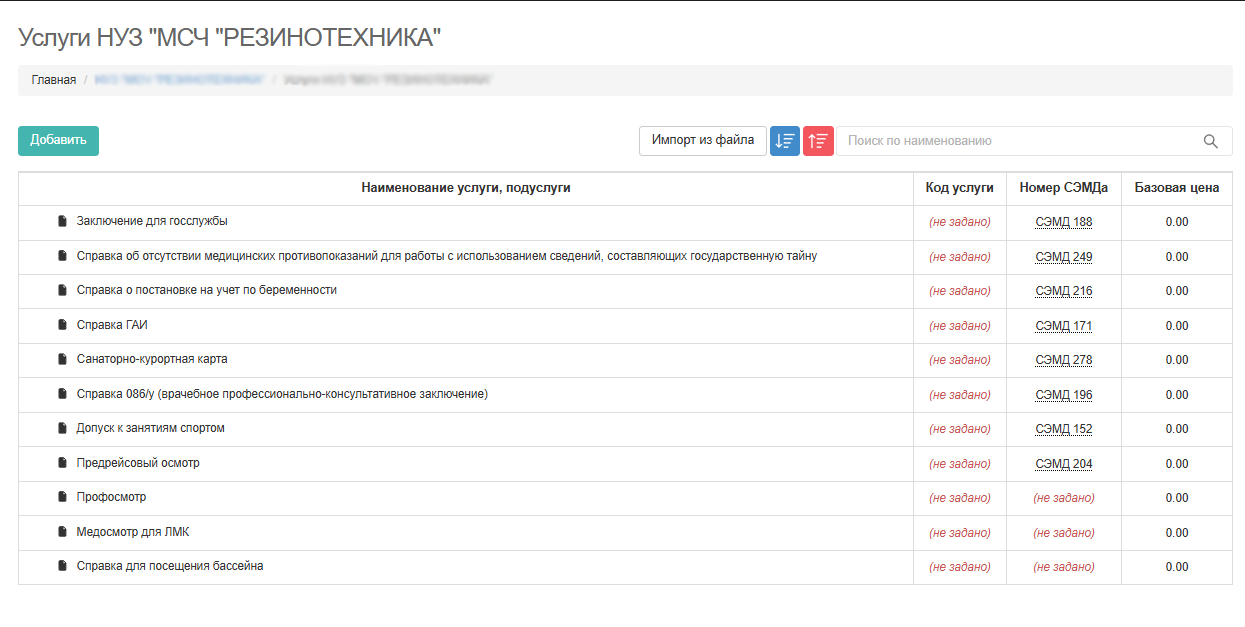Click the Импорт из файла button
1245x627 pixels.
point(702,140)
